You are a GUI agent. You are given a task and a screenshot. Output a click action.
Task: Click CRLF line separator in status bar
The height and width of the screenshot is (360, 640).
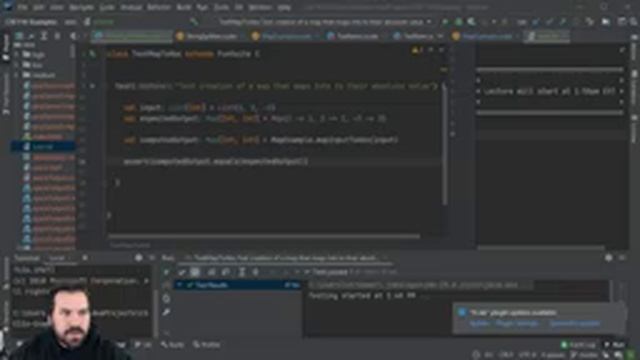point(505,355)
